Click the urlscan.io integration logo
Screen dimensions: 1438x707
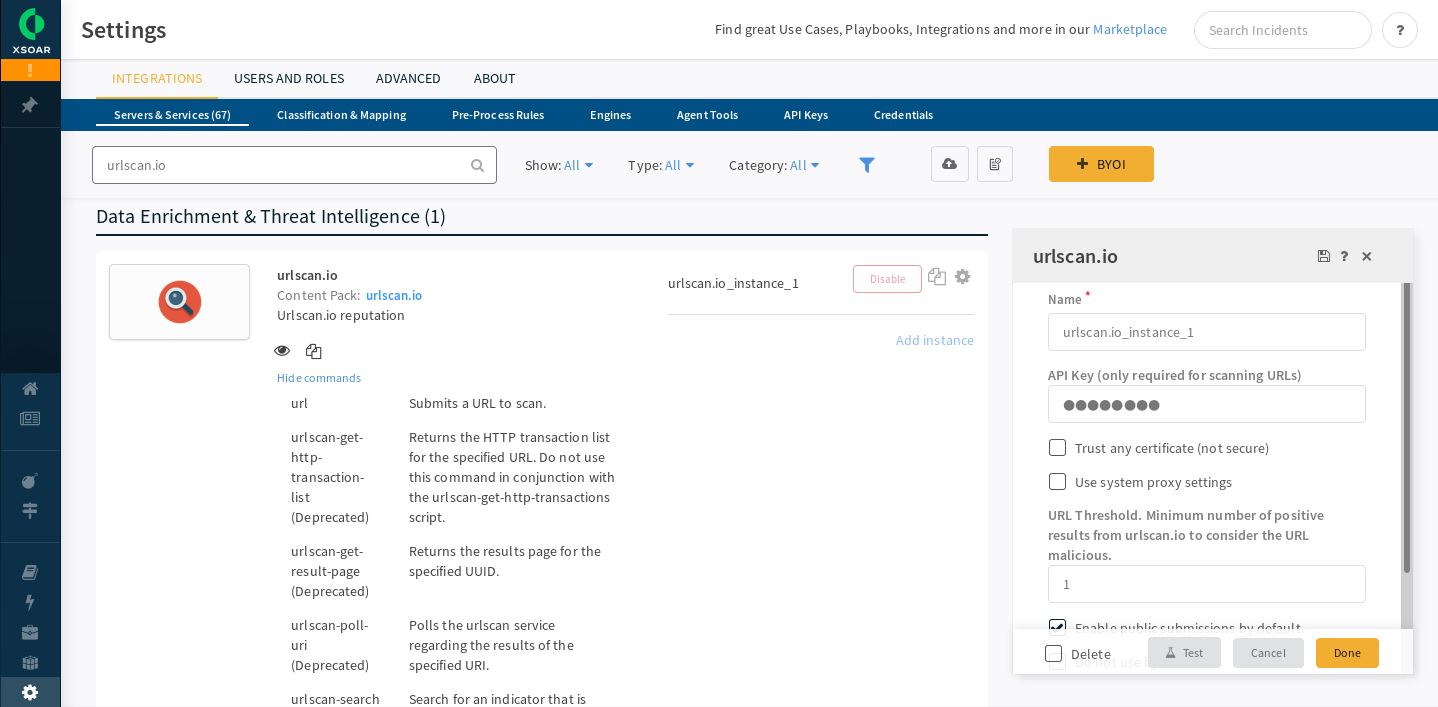(180, 302)
